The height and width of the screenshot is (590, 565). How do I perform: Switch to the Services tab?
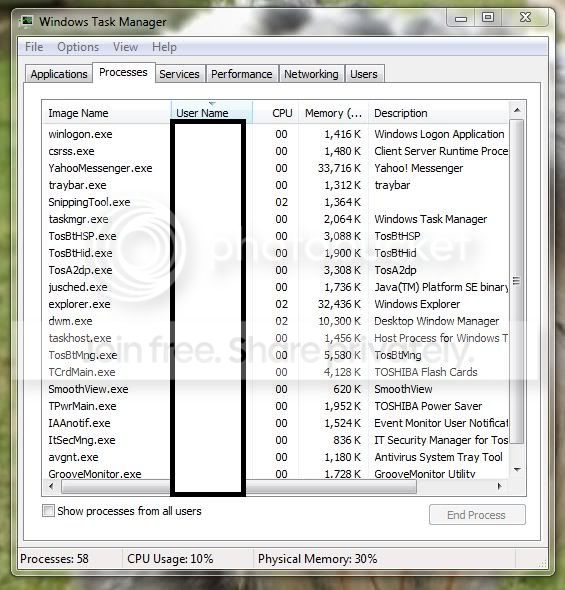tap(179, 74)
